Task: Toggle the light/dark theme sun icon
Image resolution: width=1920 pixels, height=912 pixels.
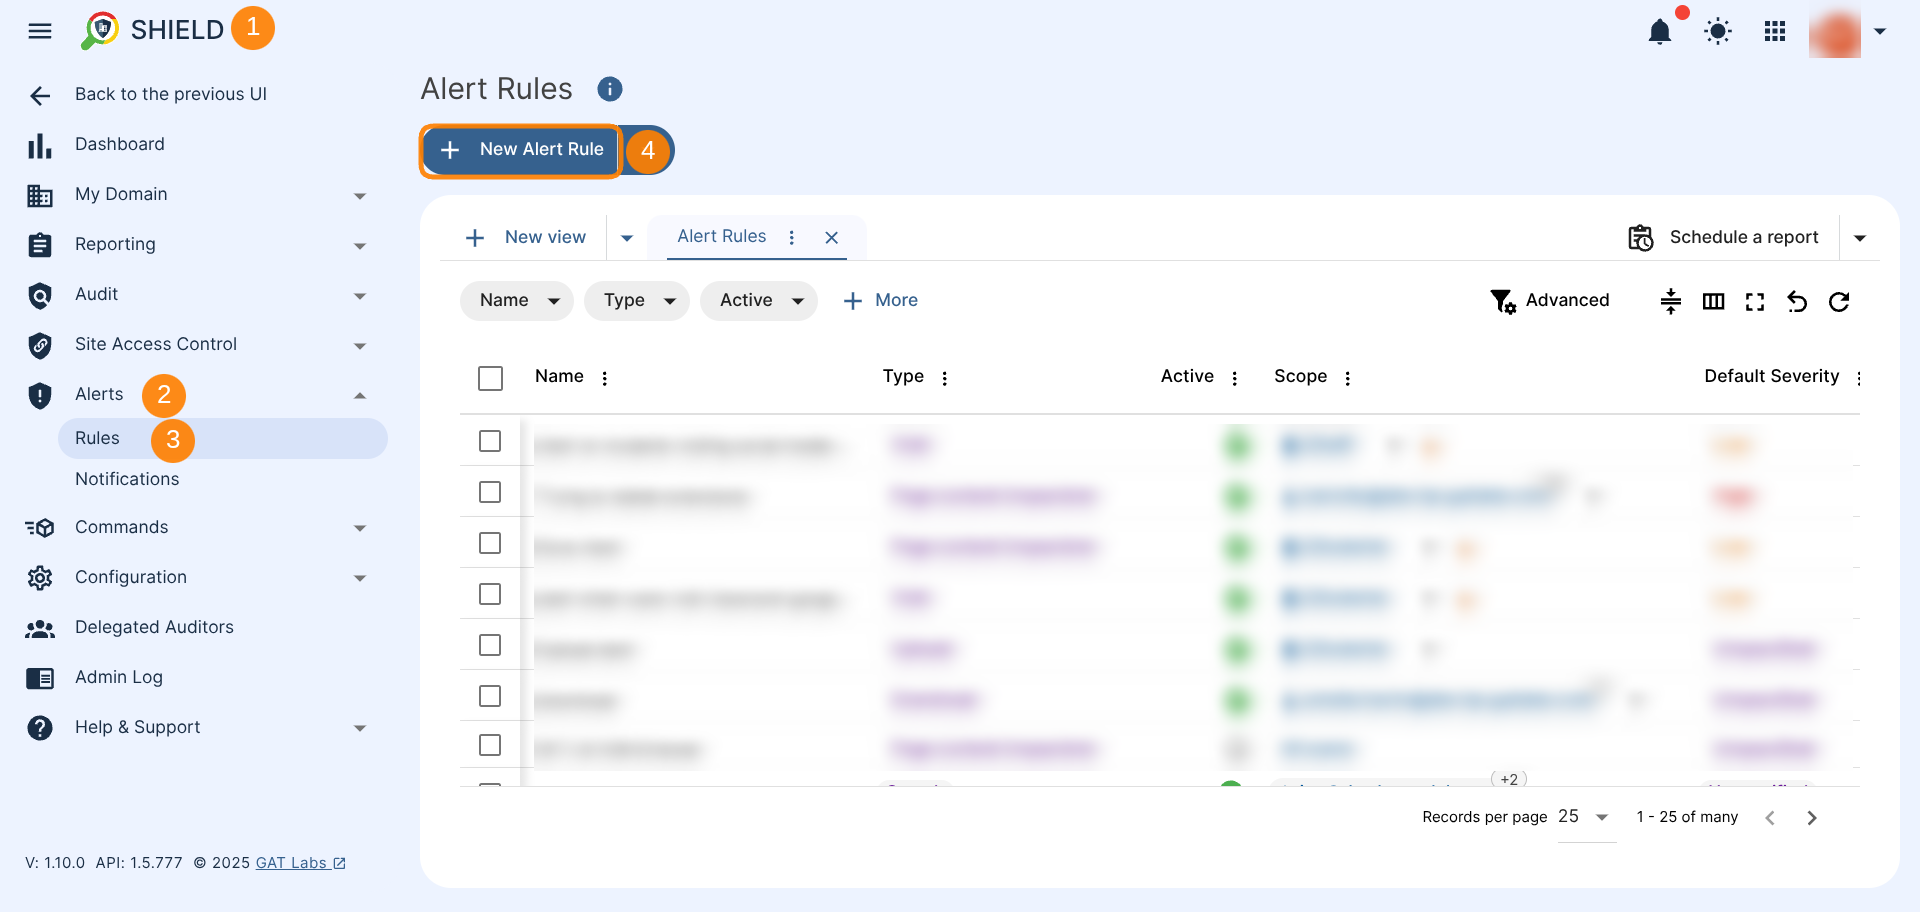Action: click(1718, 32)
